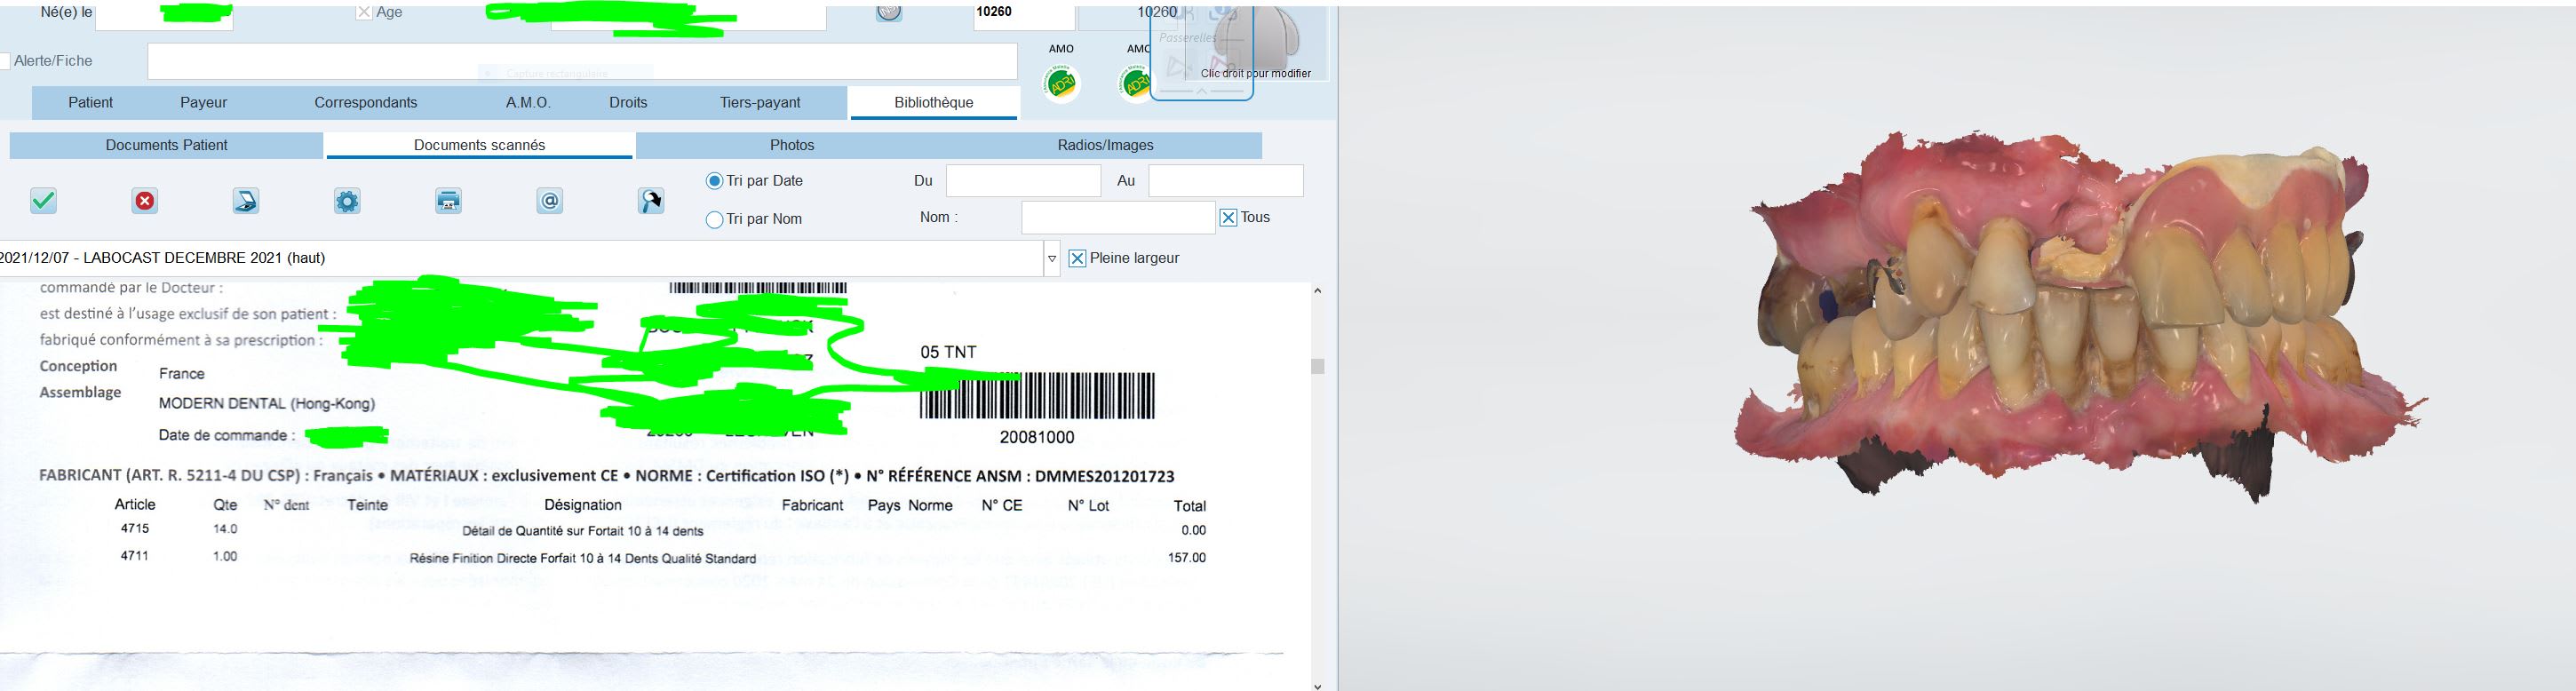Click the Du start date field
This screenshot has width=2576, height=691.
(x=1022, y=181)
